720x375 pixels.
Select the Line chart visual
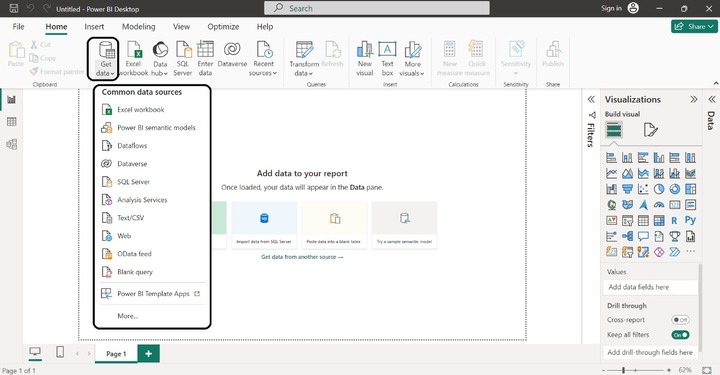coord(612,174)
